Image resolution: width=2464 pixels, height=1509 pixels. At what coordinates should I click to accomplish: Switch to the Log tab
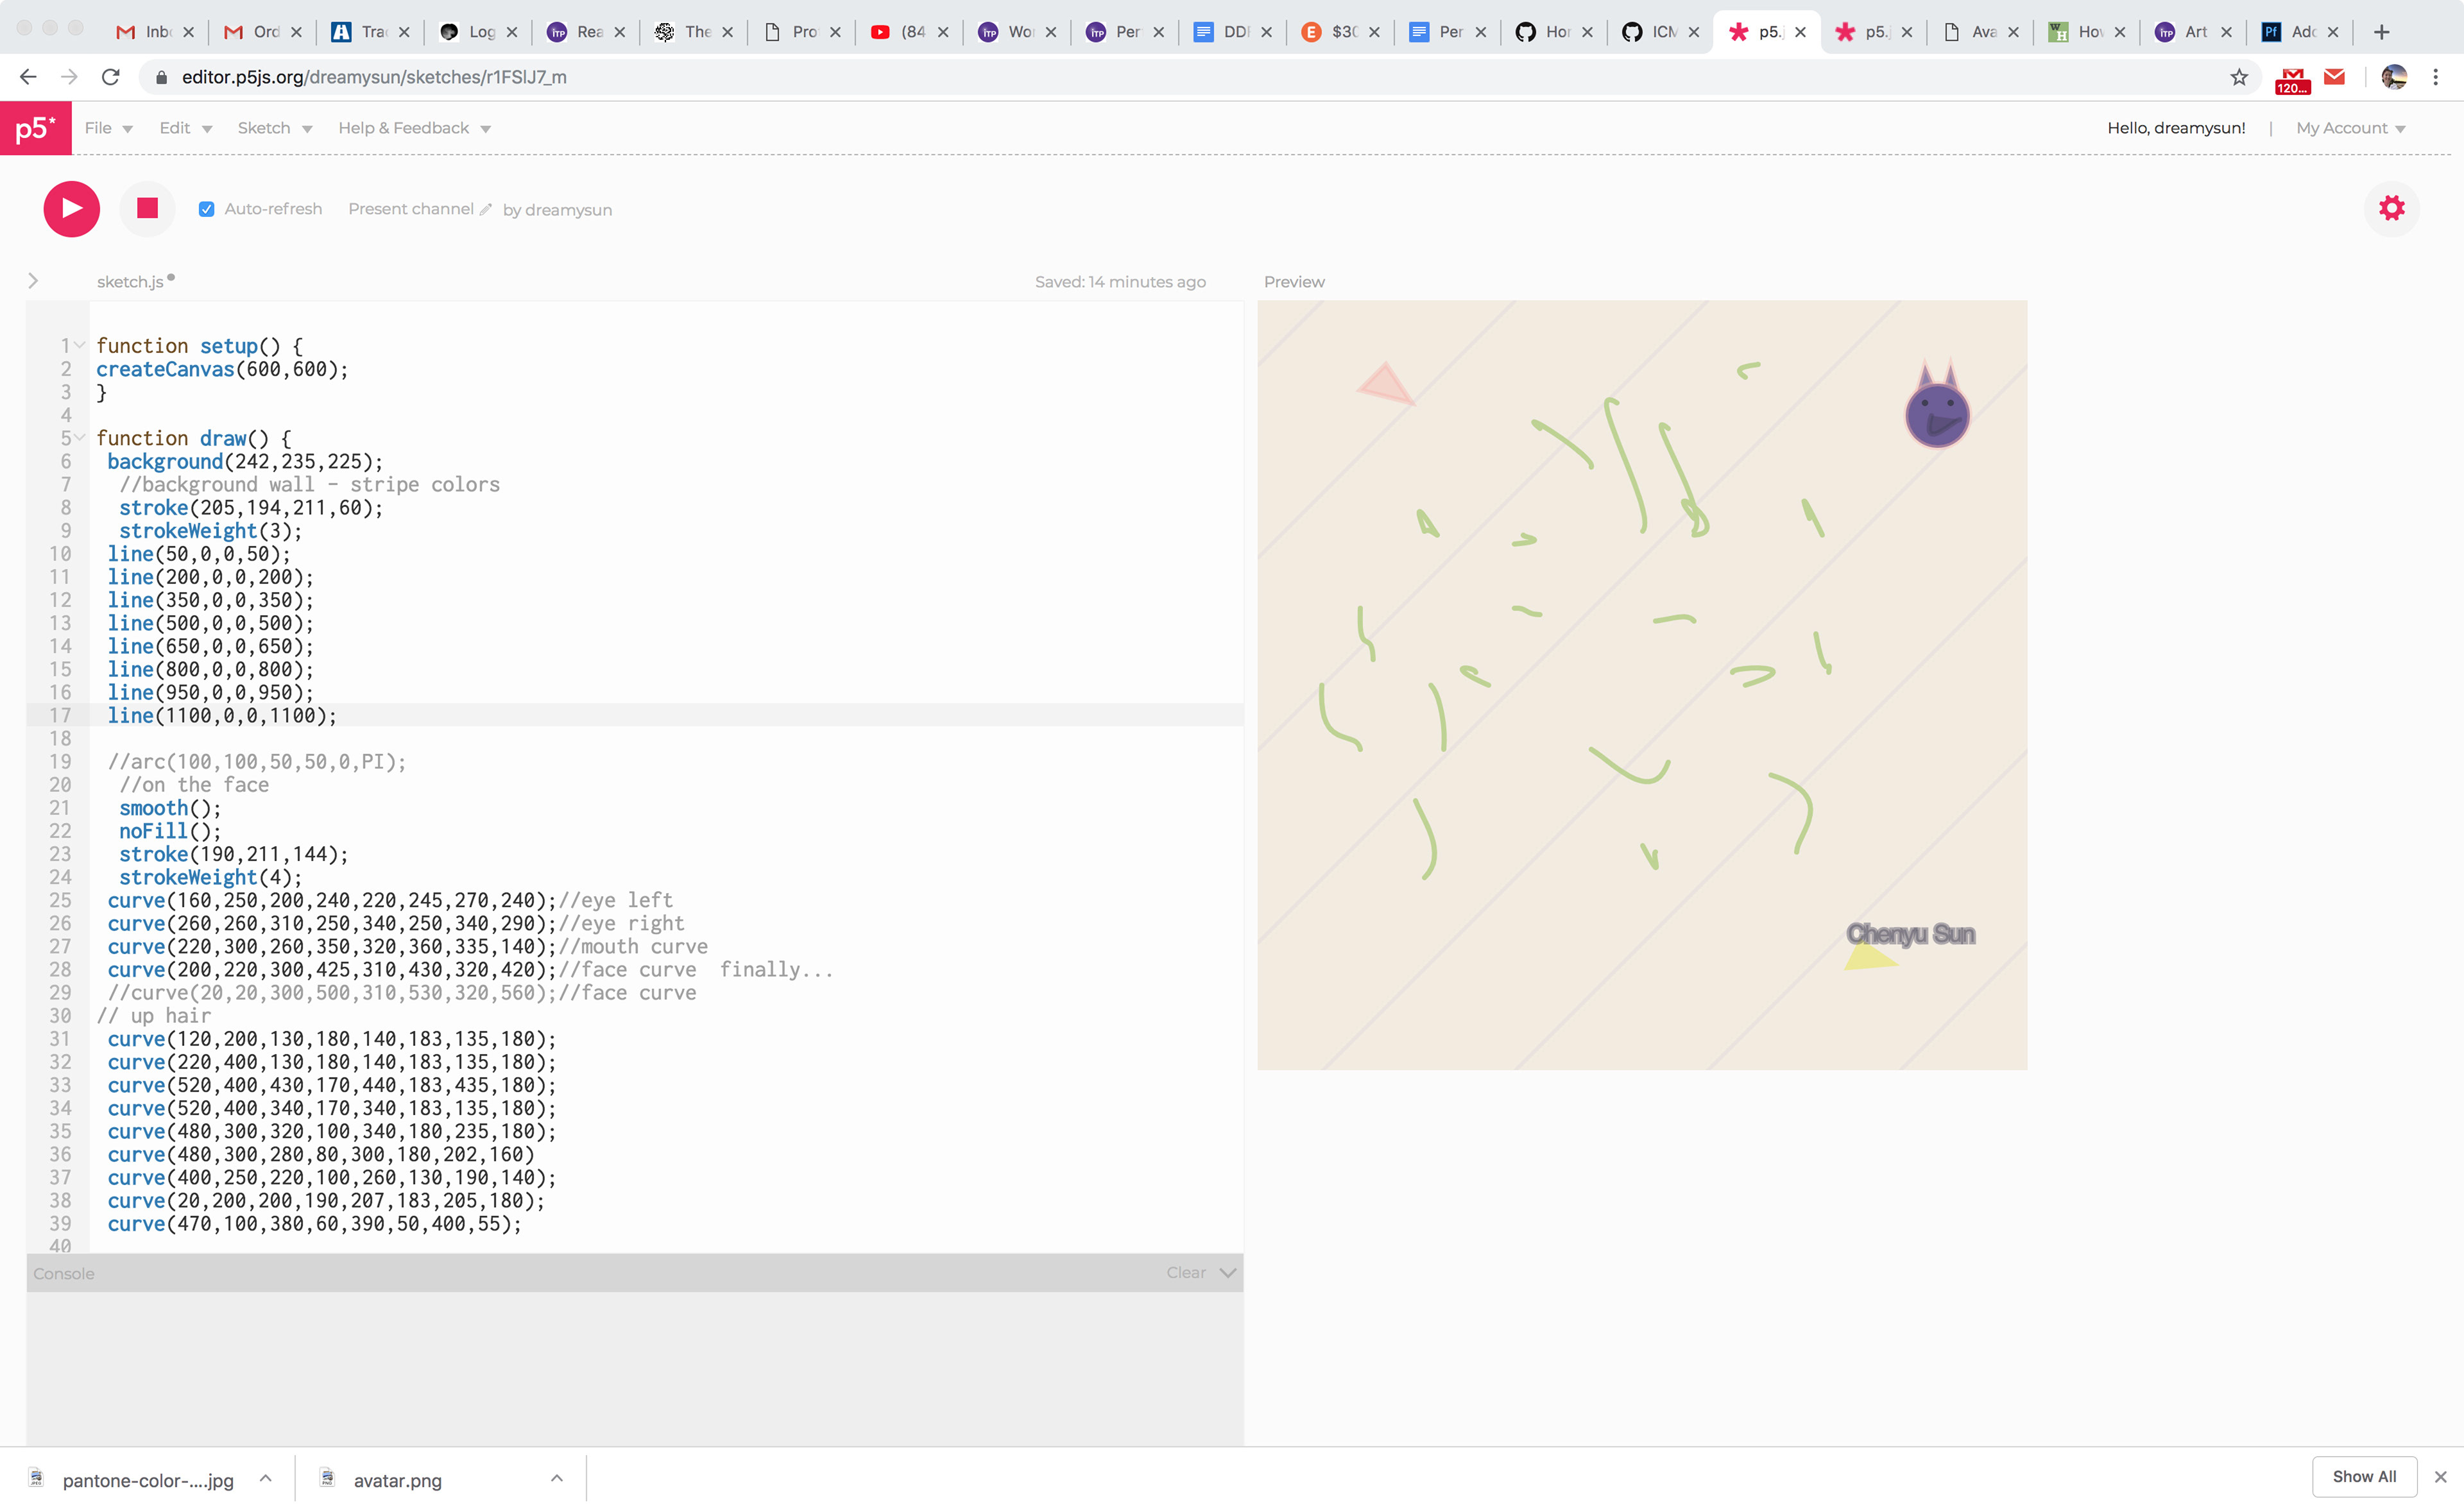click(x=480, y=32)
